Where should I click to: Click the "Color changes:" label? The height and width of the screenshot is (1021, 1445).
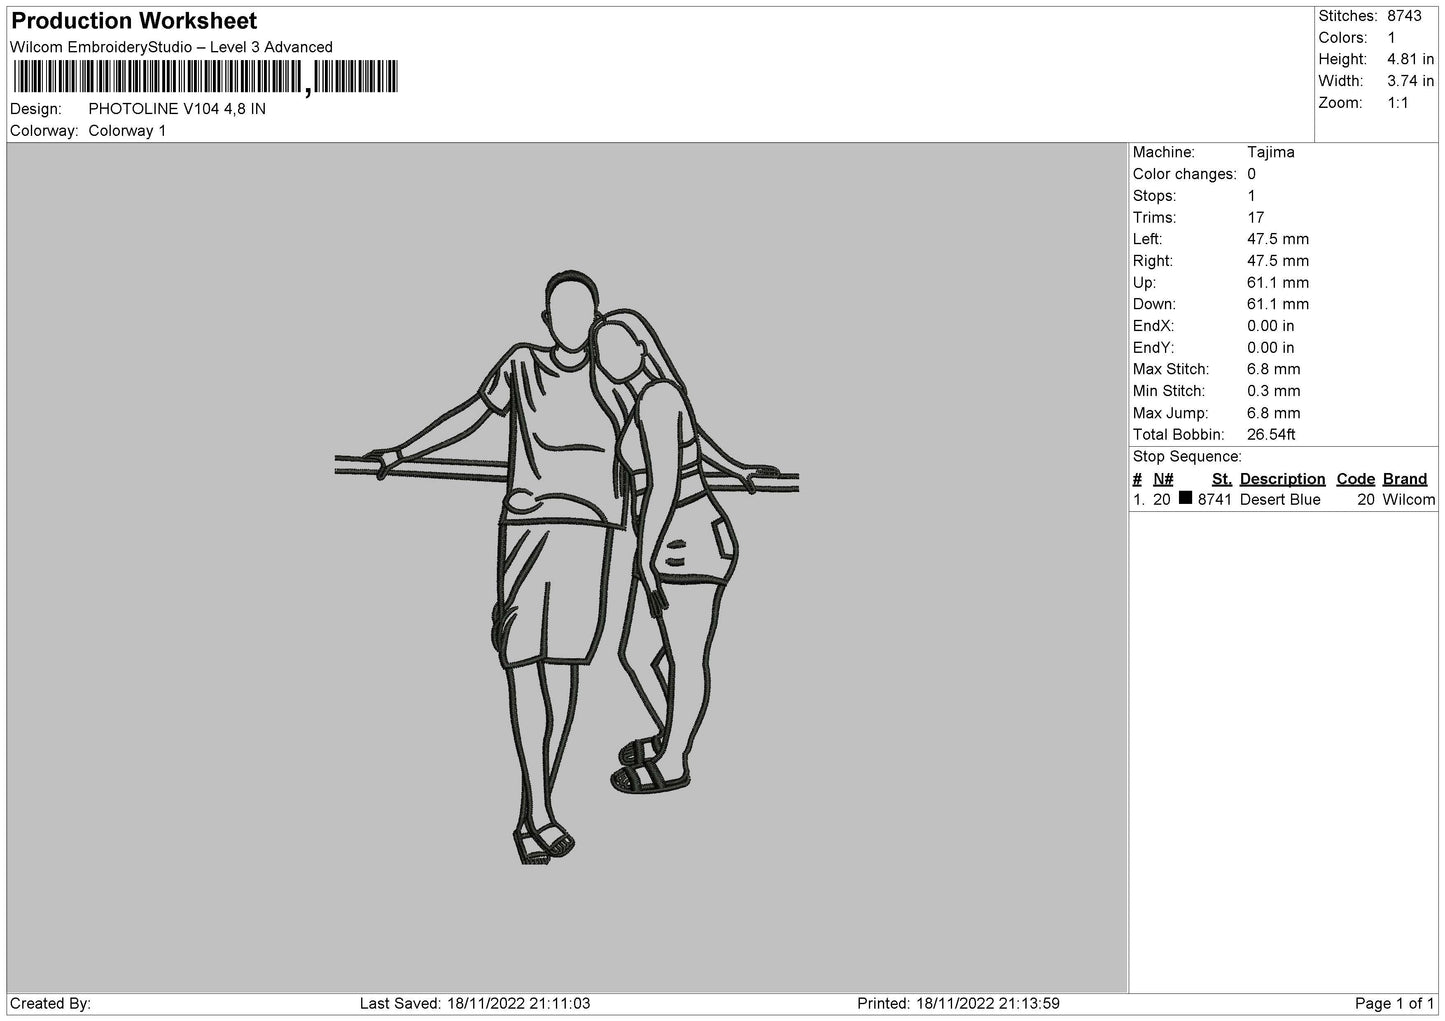1184,174
